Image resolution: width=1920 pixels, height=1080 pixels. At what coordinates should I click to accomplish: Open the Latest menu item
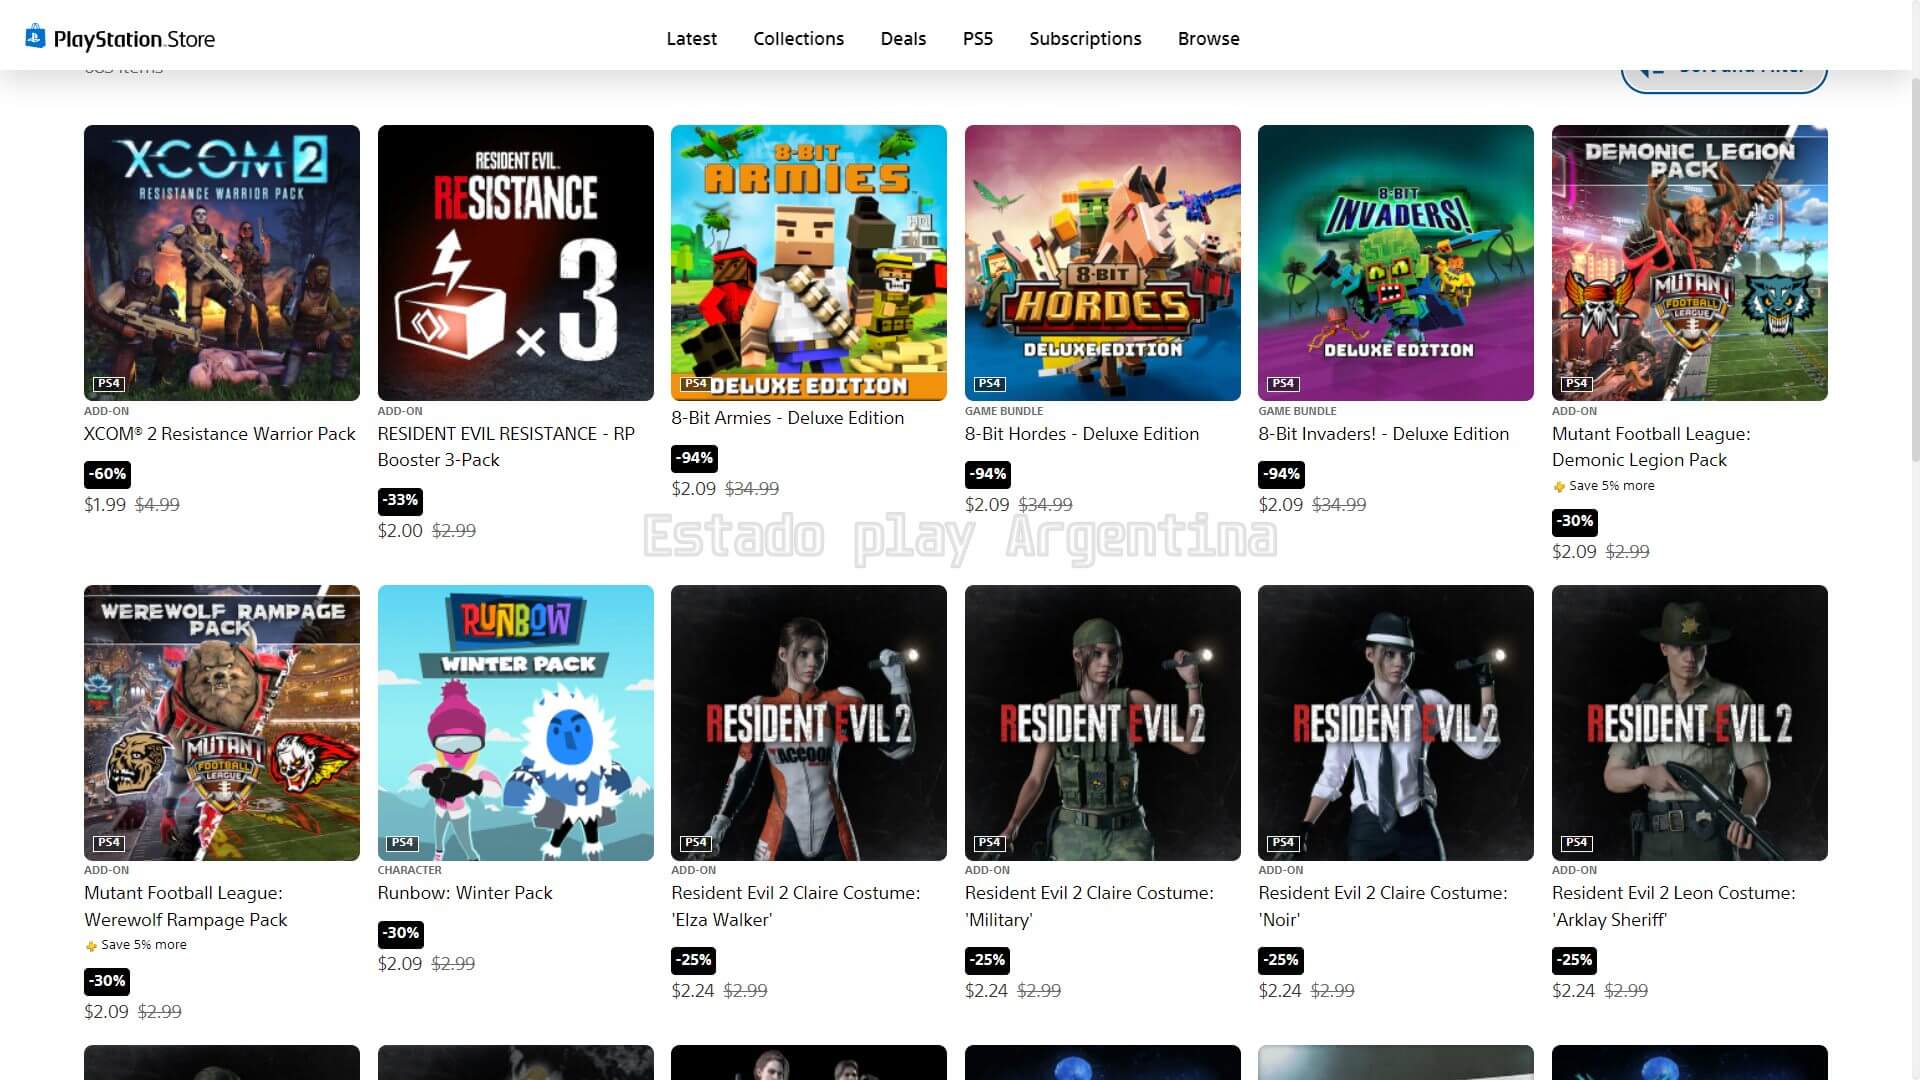pos(691,39)
